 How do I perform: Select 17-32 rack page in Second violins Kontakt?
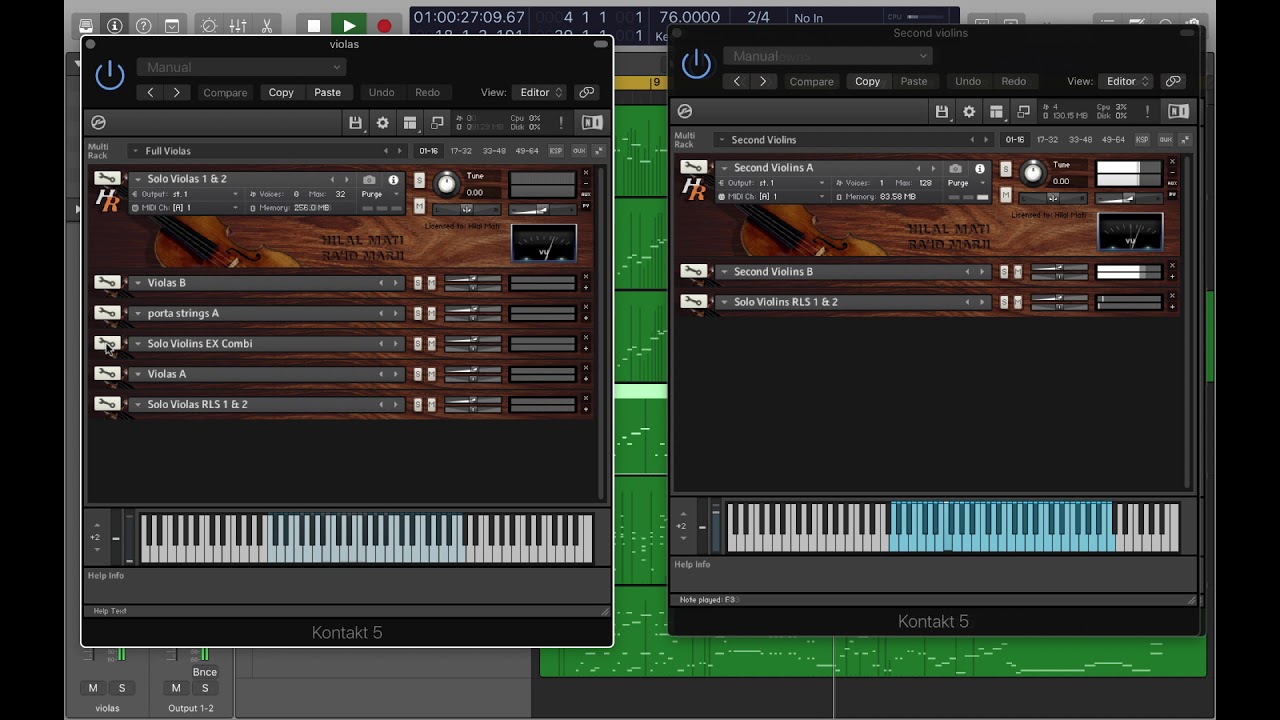click(1047, 140)
